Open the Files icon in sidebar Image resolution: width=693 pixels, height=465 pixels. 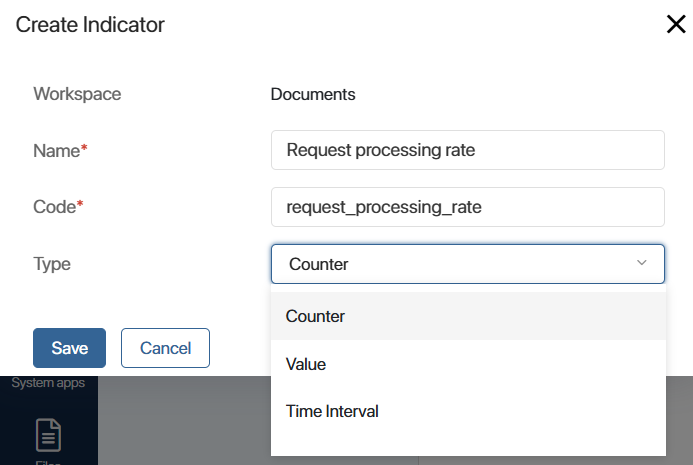pyautogui.click(x=48, y=435)
